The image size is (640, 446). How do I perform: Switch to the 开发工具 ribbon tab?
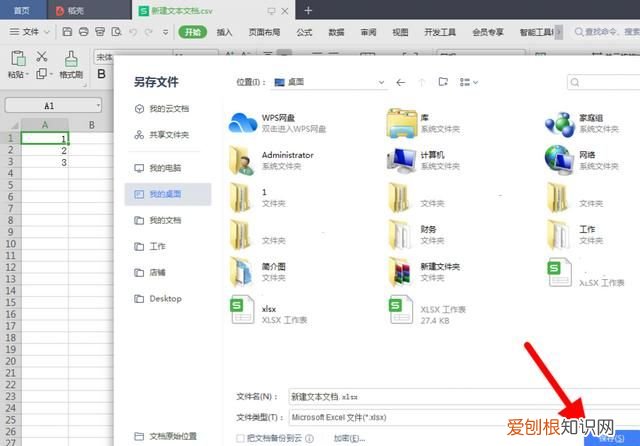tap(440, 32)
